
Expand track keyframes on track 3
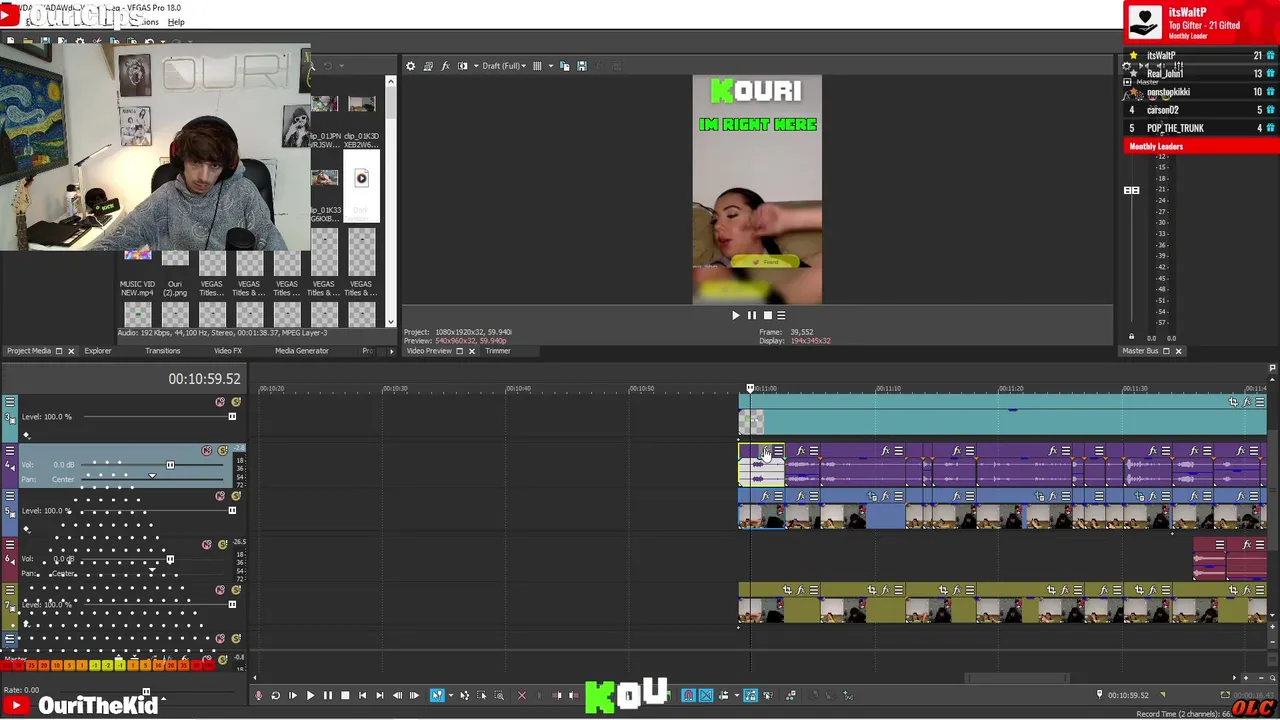[26, 435]
